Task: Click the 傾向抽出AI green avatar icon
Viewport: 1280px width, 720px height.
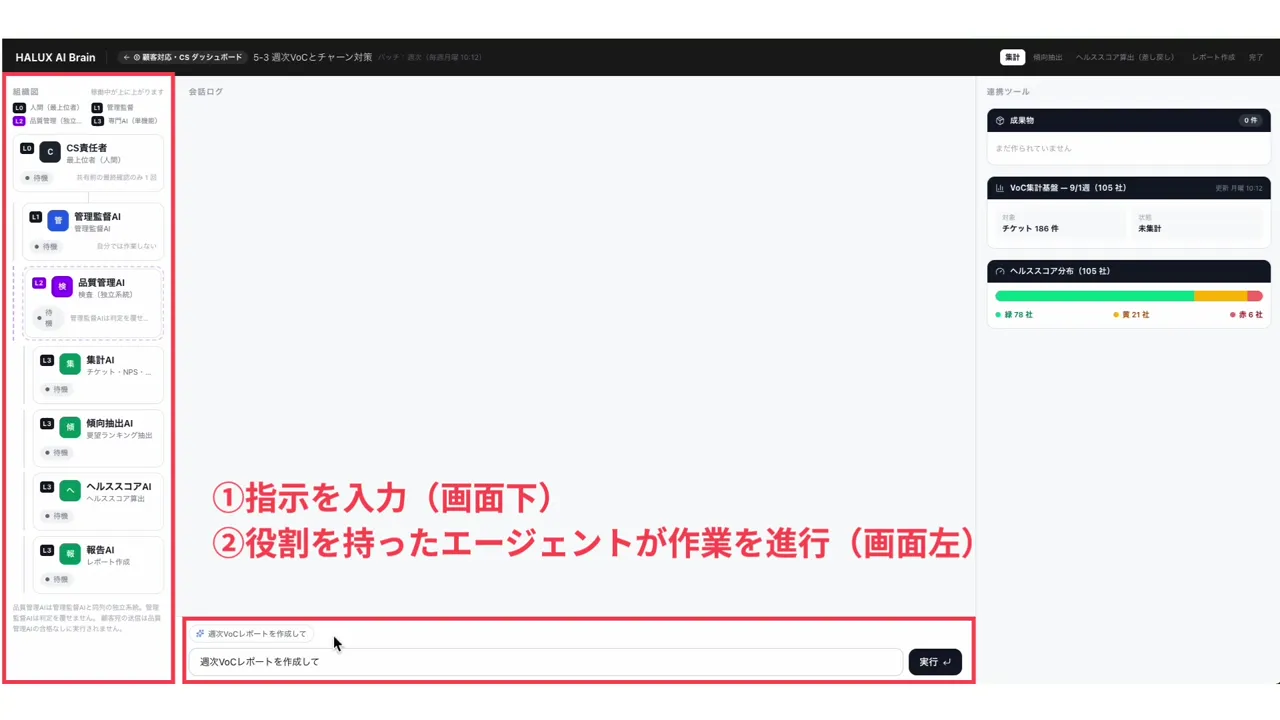Action: [70, 427]
